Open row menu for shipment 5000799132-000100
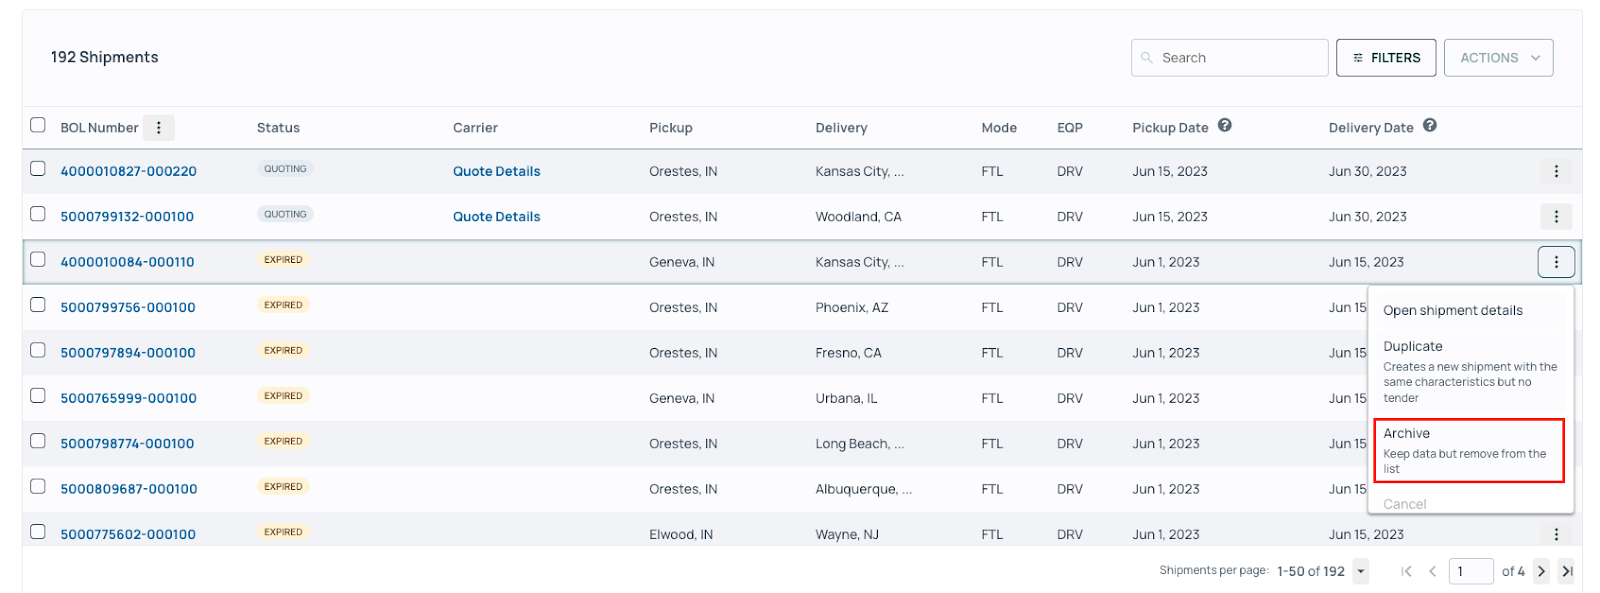The height and width of the screenshot is (593, 1600). click(x=1556, y=216)
